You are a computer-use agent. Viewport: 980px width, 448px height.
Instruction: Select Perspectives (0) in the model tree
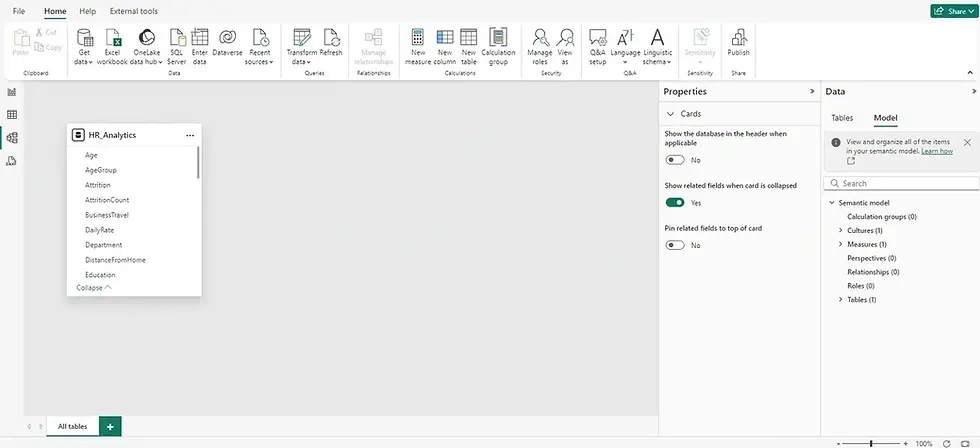tap(871, 258)
